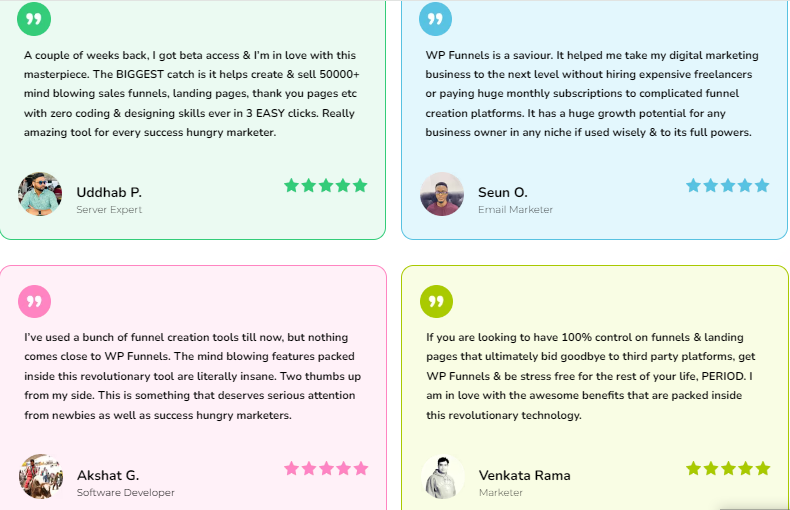This screenshot has width=790, height=510.
Task: Click the Software Developer job title
Action: tap(125, 493)
